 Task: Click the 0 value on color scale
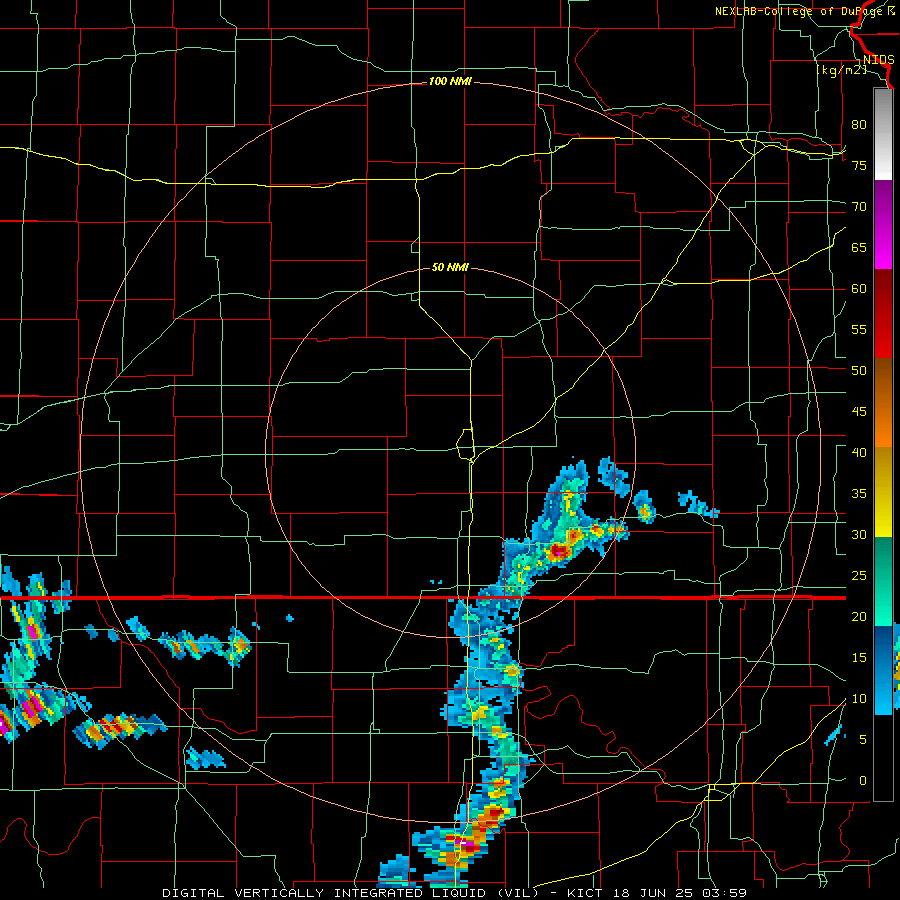(x=863, y=781)
